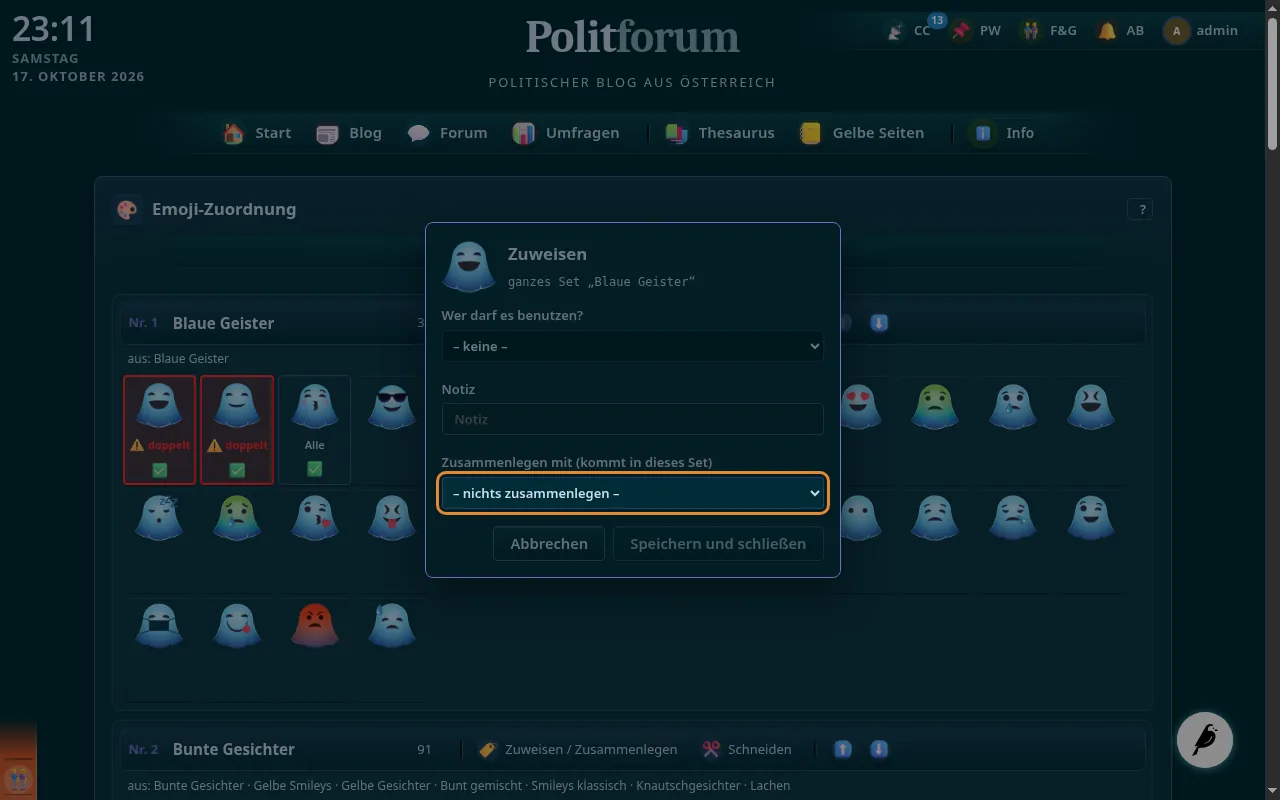
Task: Click the 'Bunte Gesichter' set title
Action: point(234,749)
